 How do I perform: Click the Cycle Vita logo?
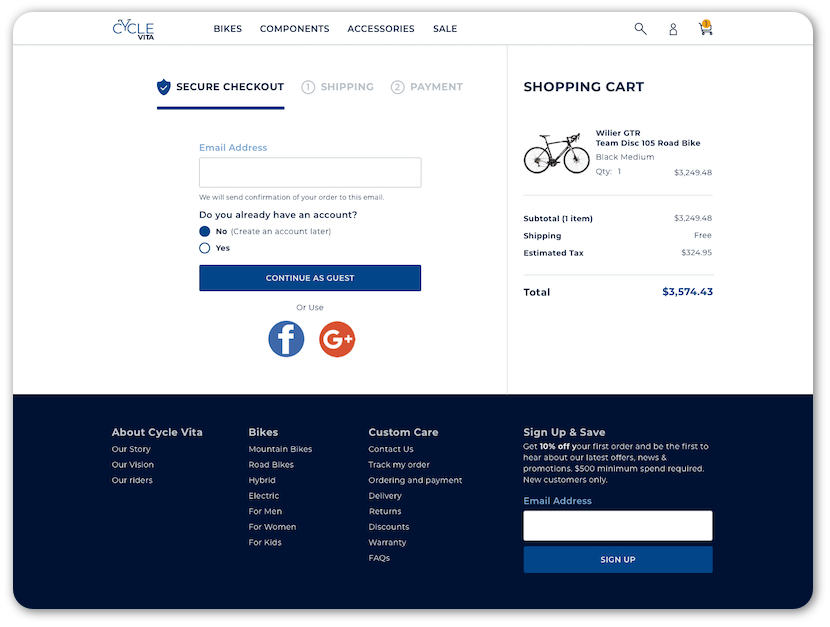[133, 28]
